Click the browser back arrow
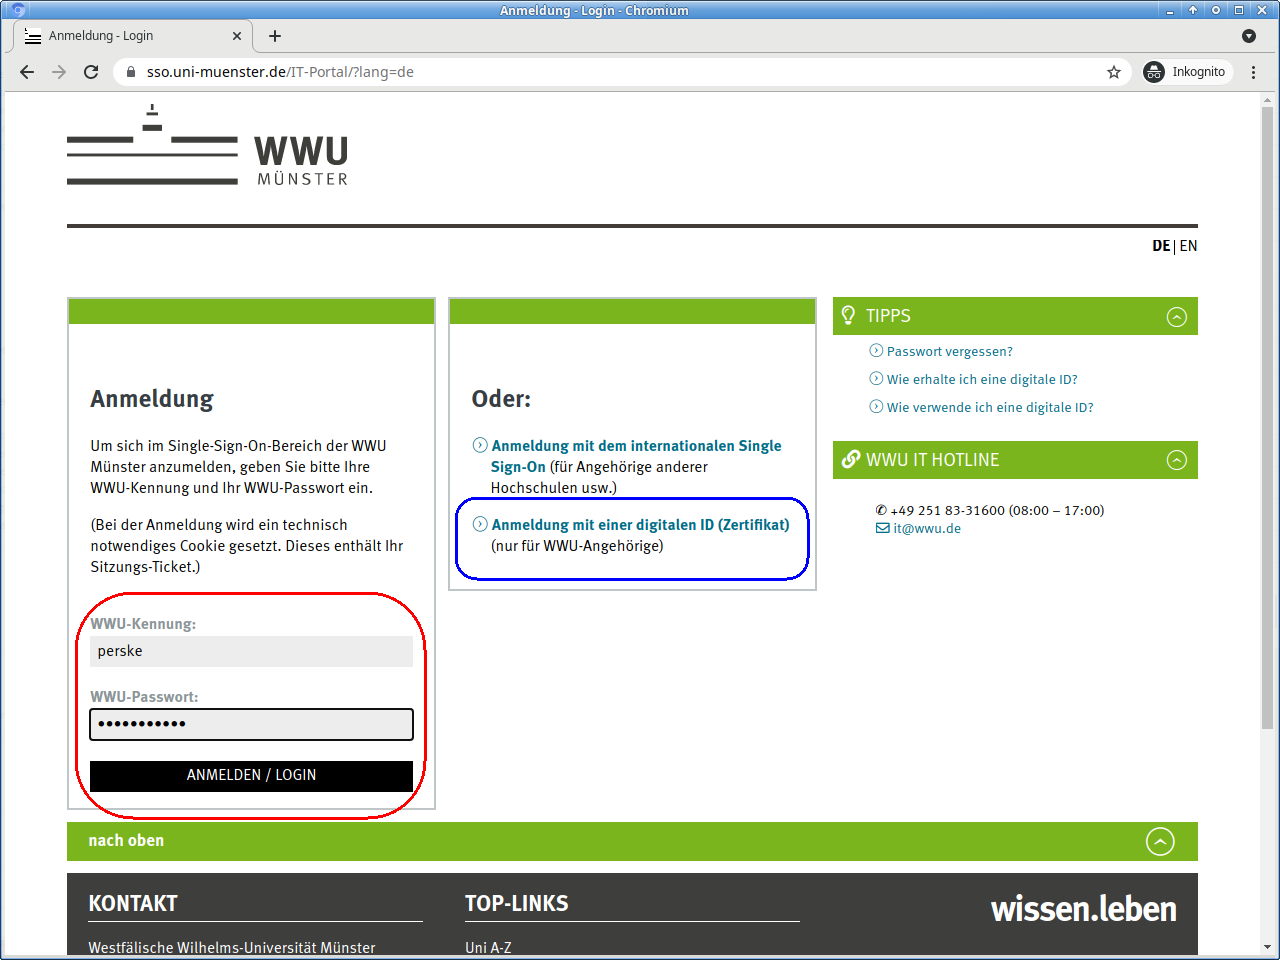Screen dimensions: 1280x960 tap(27, 72)
